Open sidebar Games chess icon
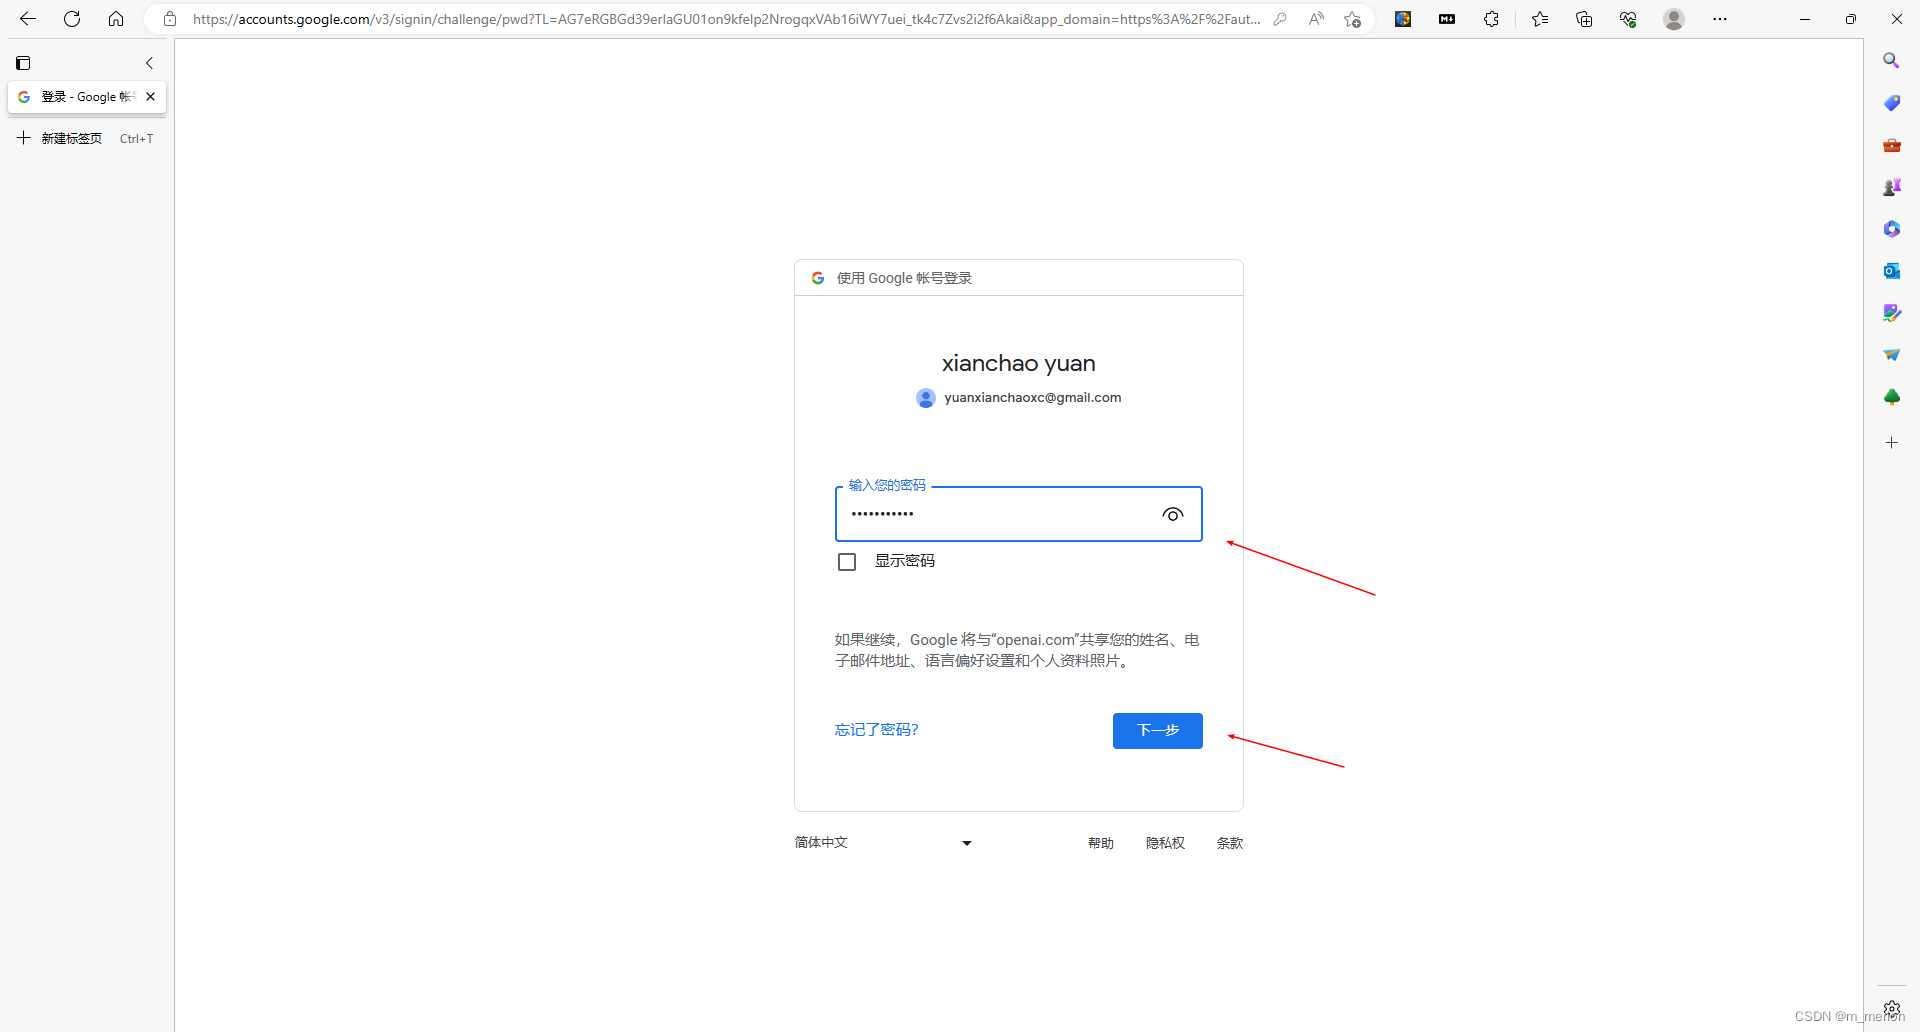 pos(1891,187)
